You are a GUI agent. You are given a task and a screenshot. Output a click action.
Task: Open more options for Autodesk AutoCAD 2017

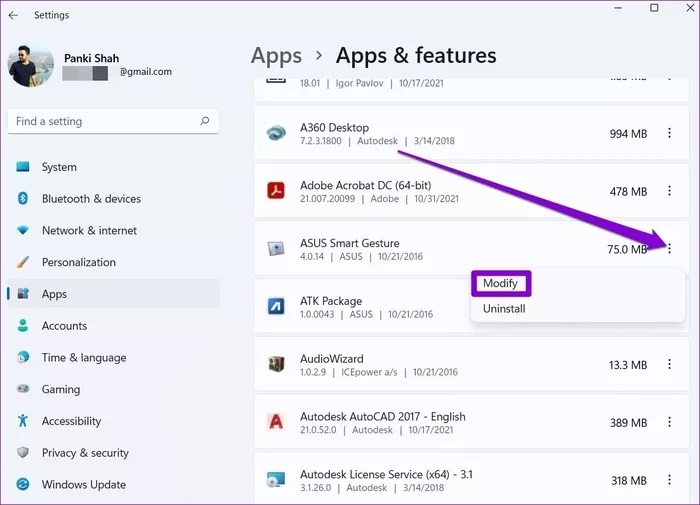click(669, 422)
